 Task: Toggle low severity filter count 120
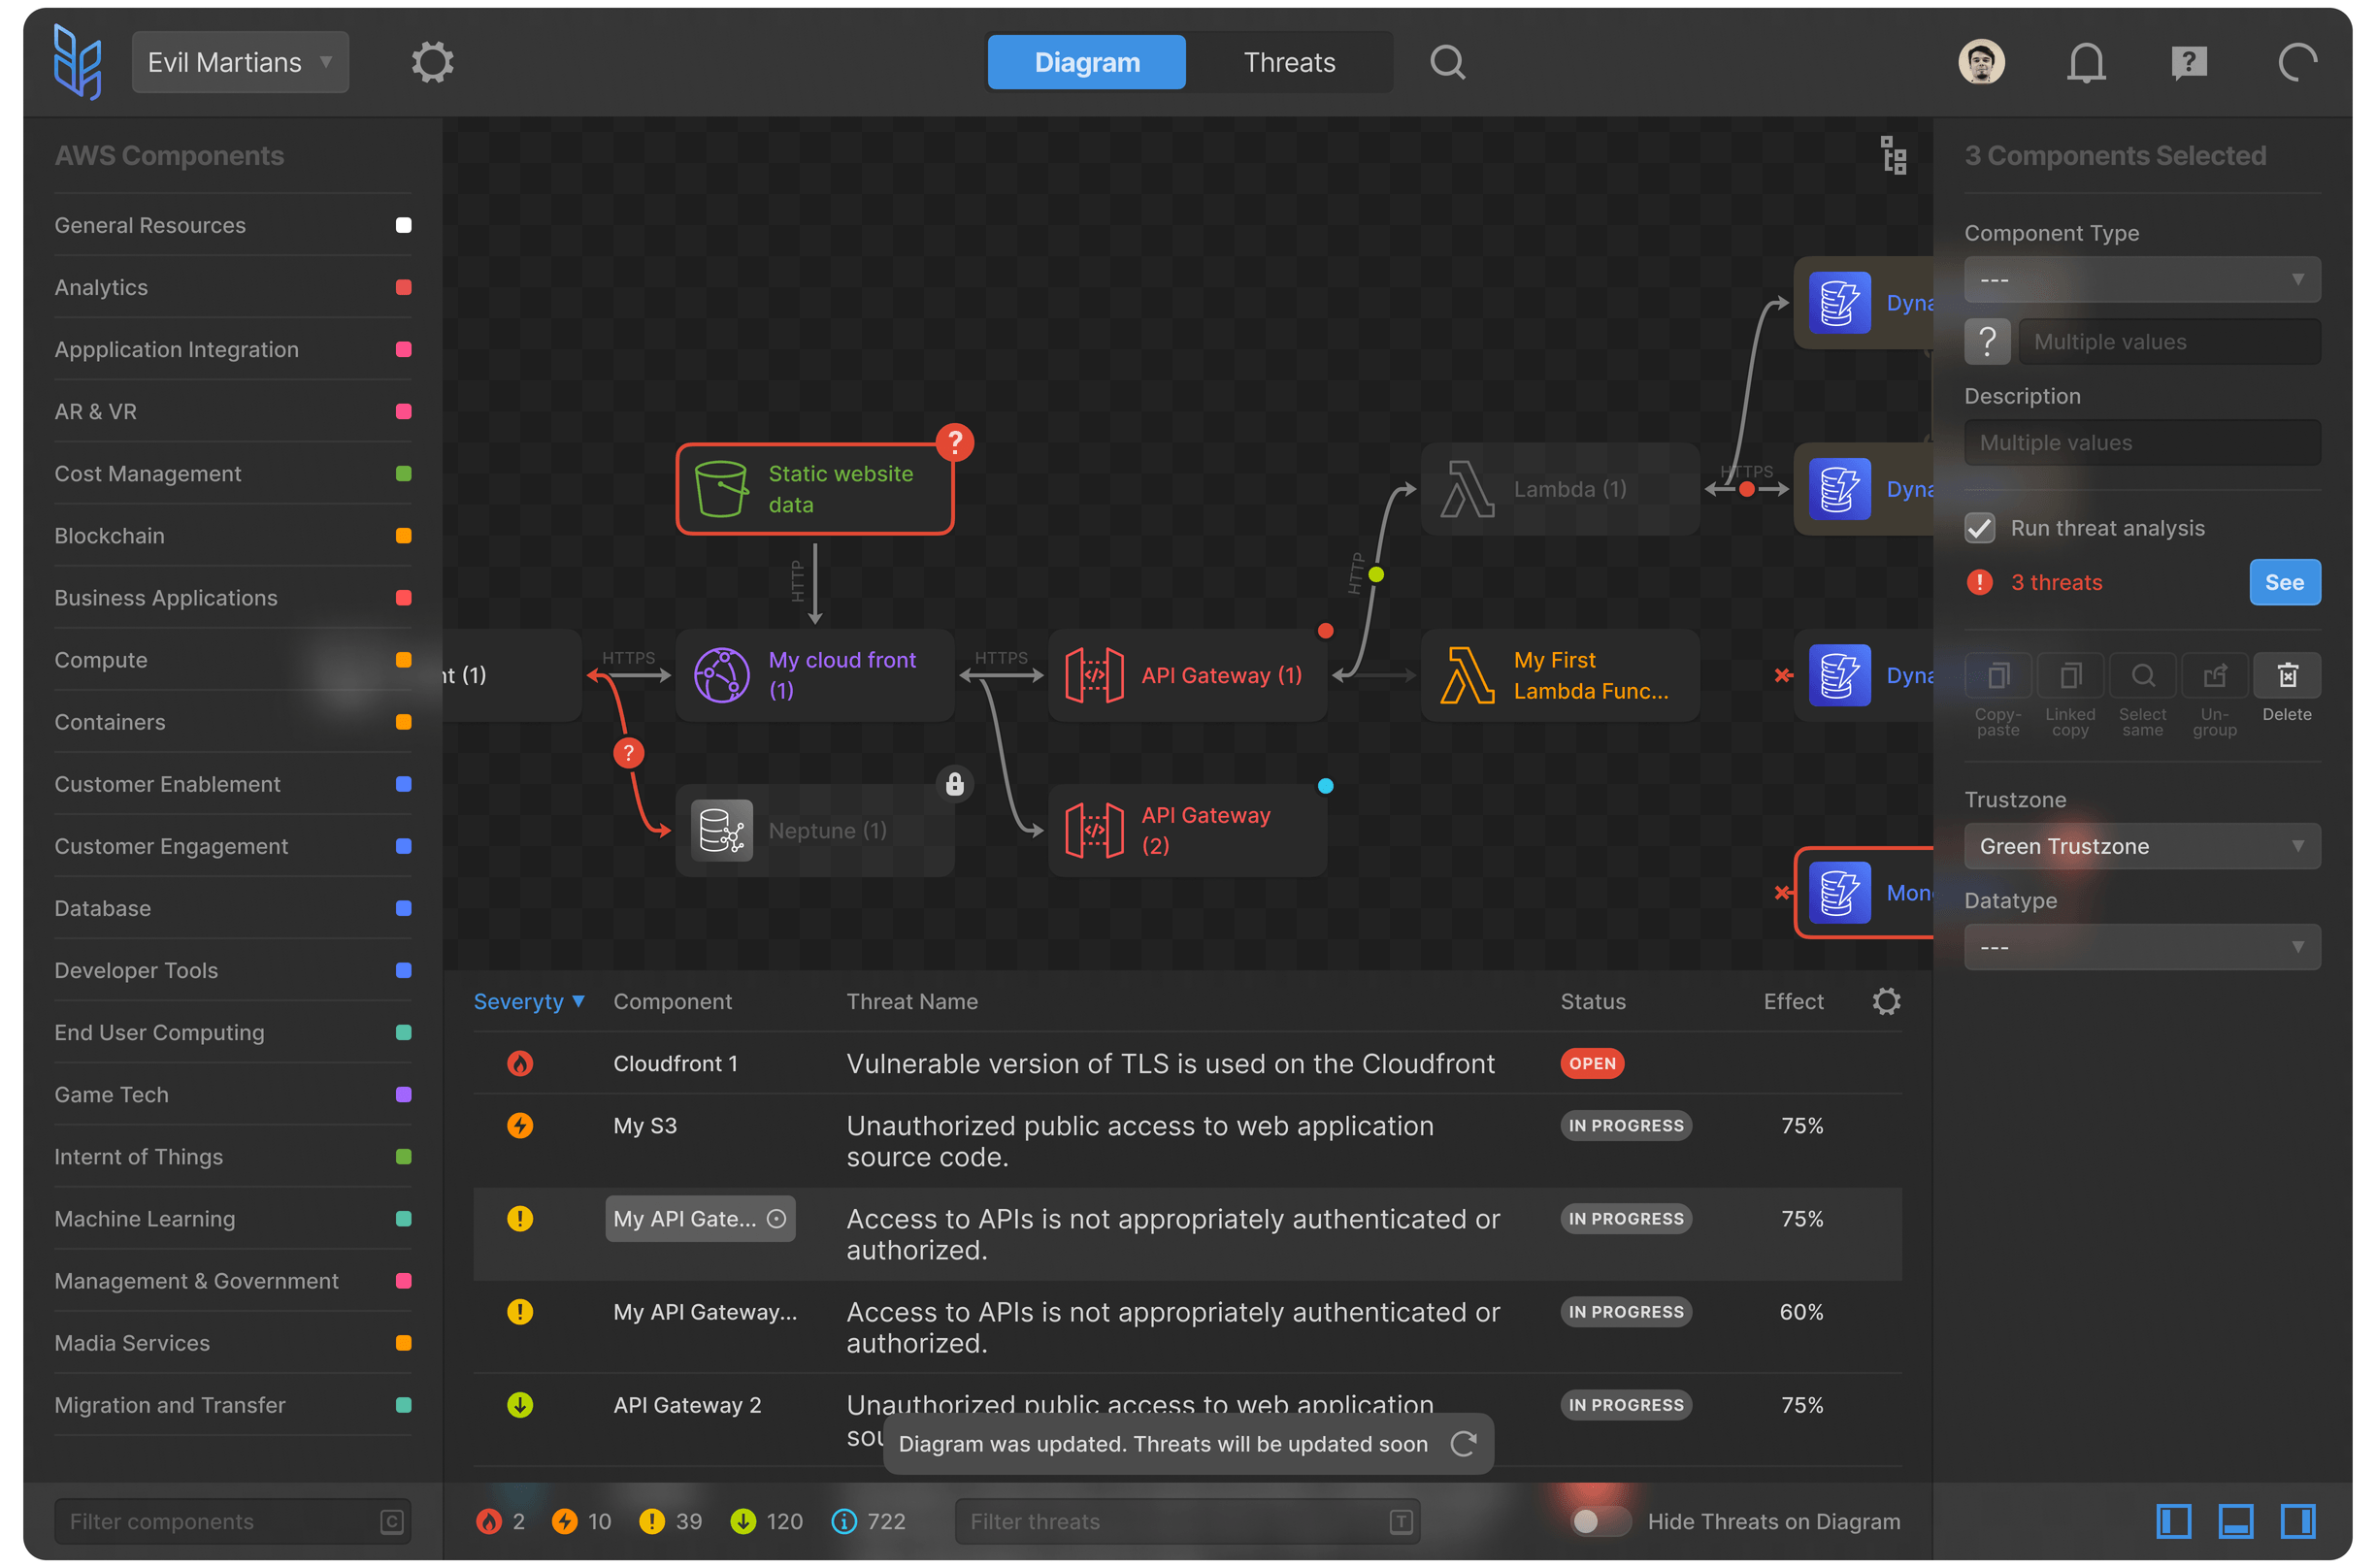(x=766, y=1521)
